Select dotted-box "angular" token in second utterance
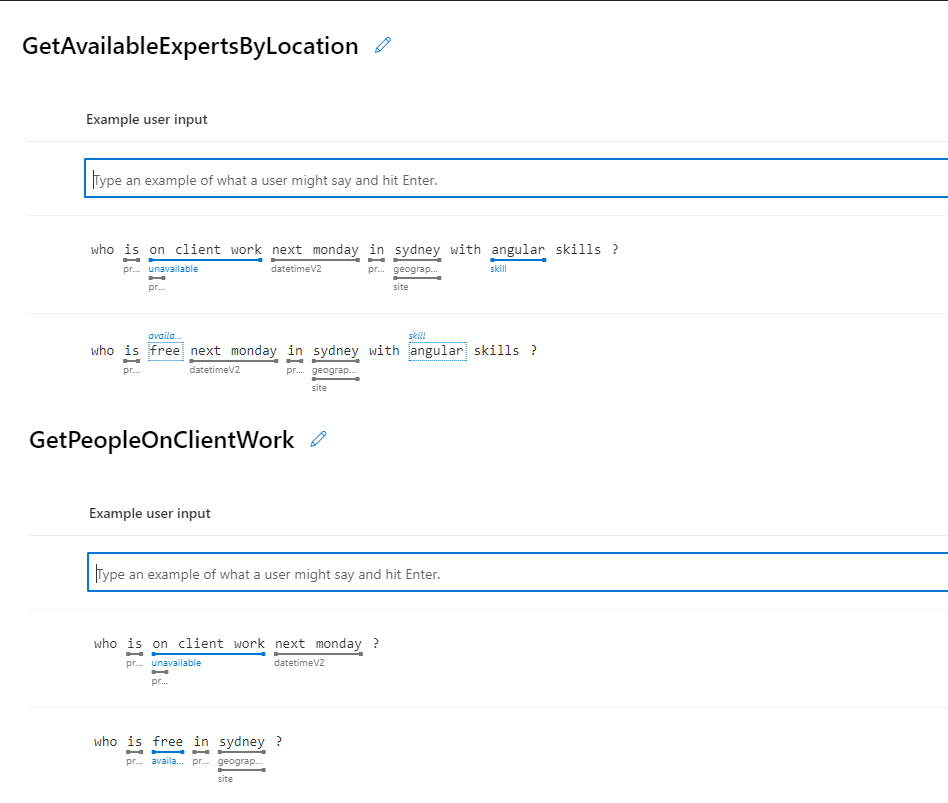Screen dimensions: 948x803 click(x=437, y=351)
